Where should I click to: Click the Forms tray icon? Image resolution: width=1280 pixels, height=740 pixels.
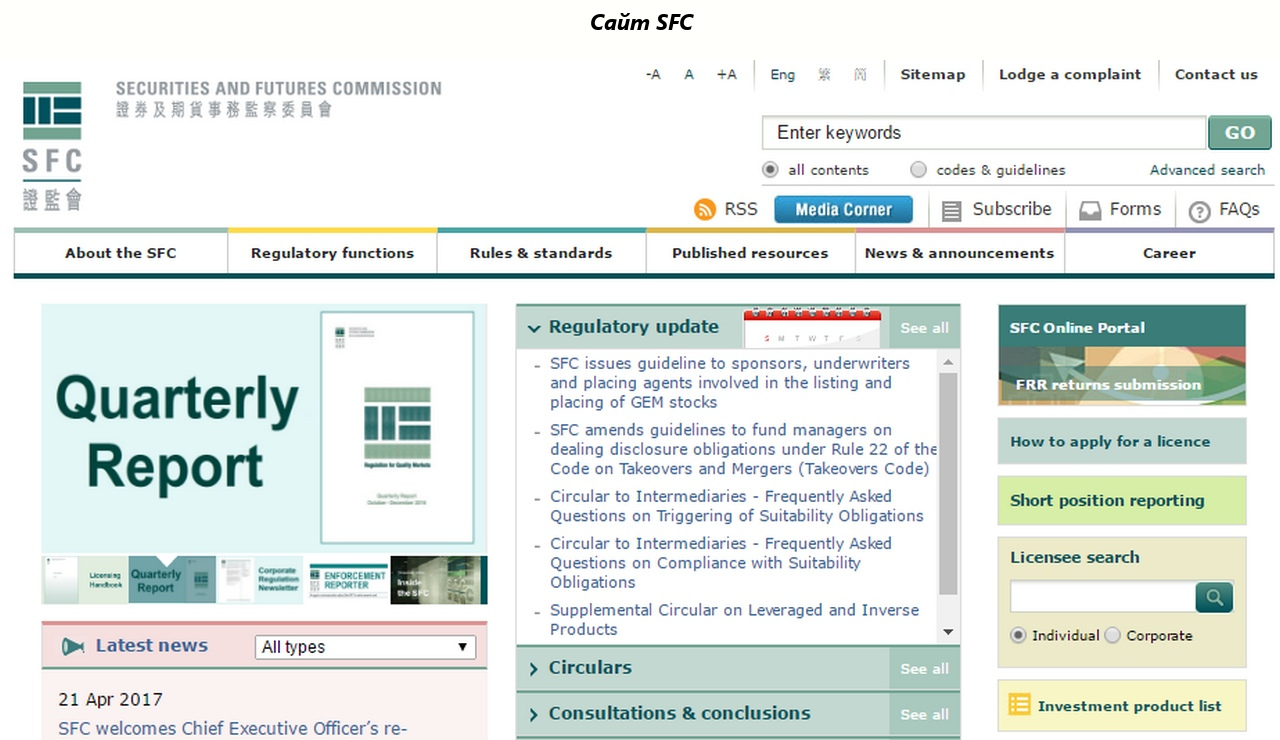coord(1089,211)
